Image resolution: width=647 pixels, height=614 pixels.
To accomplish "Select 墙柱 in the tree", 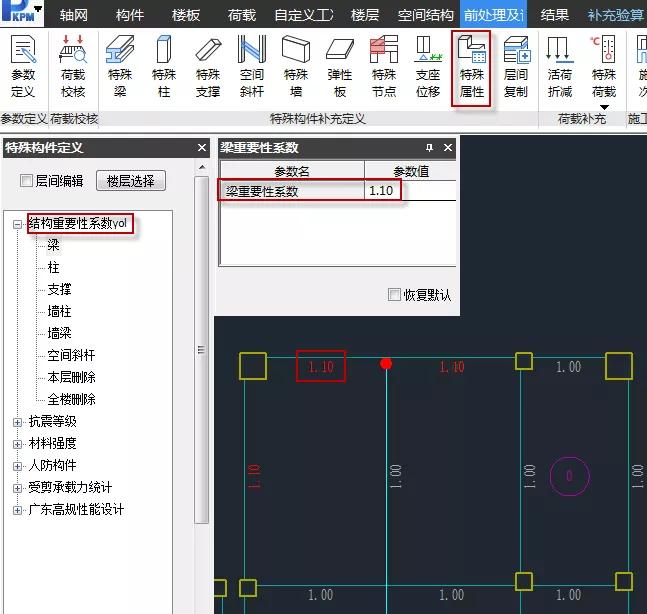I will click(x=59, y=311).
